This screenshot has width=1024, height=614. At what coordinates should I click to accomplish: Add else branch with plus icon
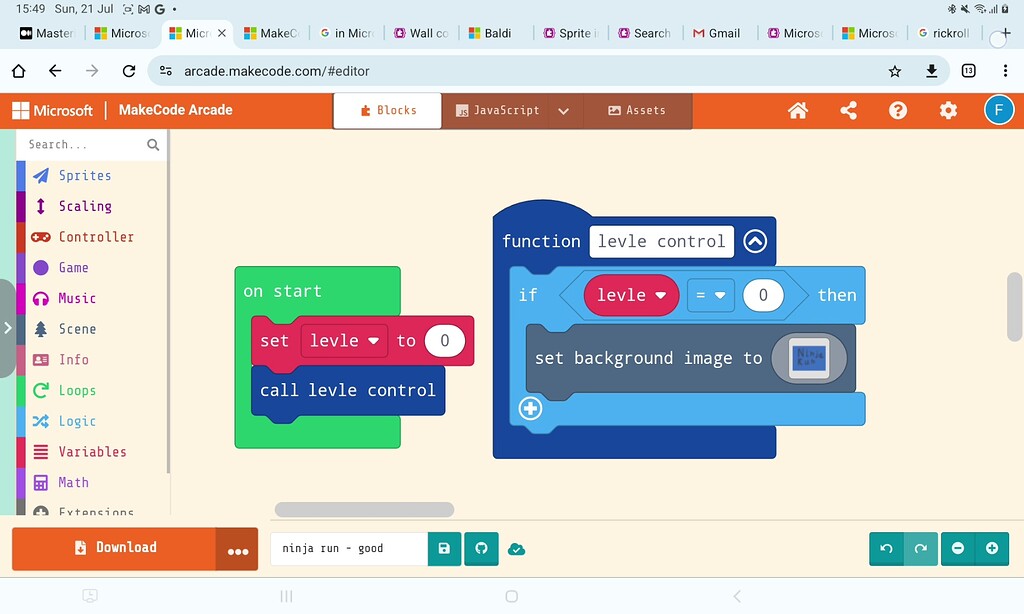click(530, 409)
